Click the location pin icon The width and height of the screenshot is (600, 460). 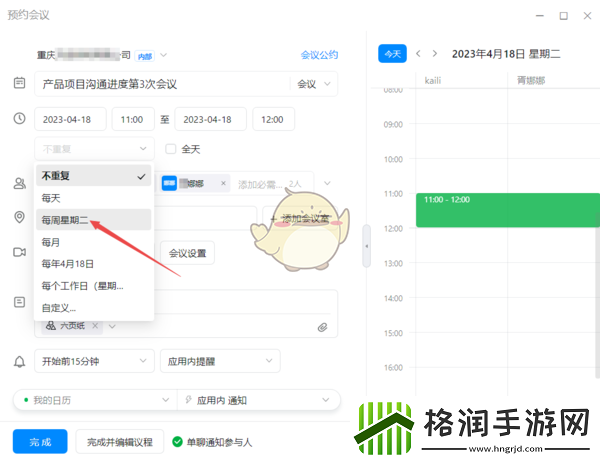(x=20, y=217)
